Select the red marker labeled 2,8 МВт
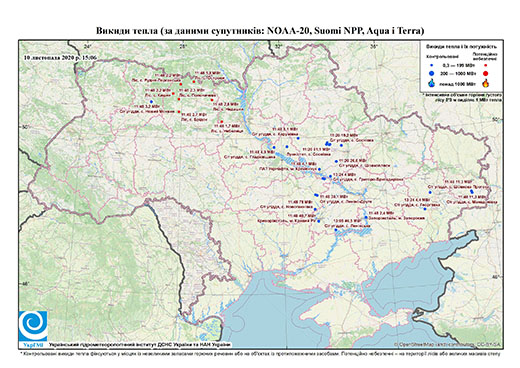The width and height of the screenshot is (520, 368). pos(212,100)
